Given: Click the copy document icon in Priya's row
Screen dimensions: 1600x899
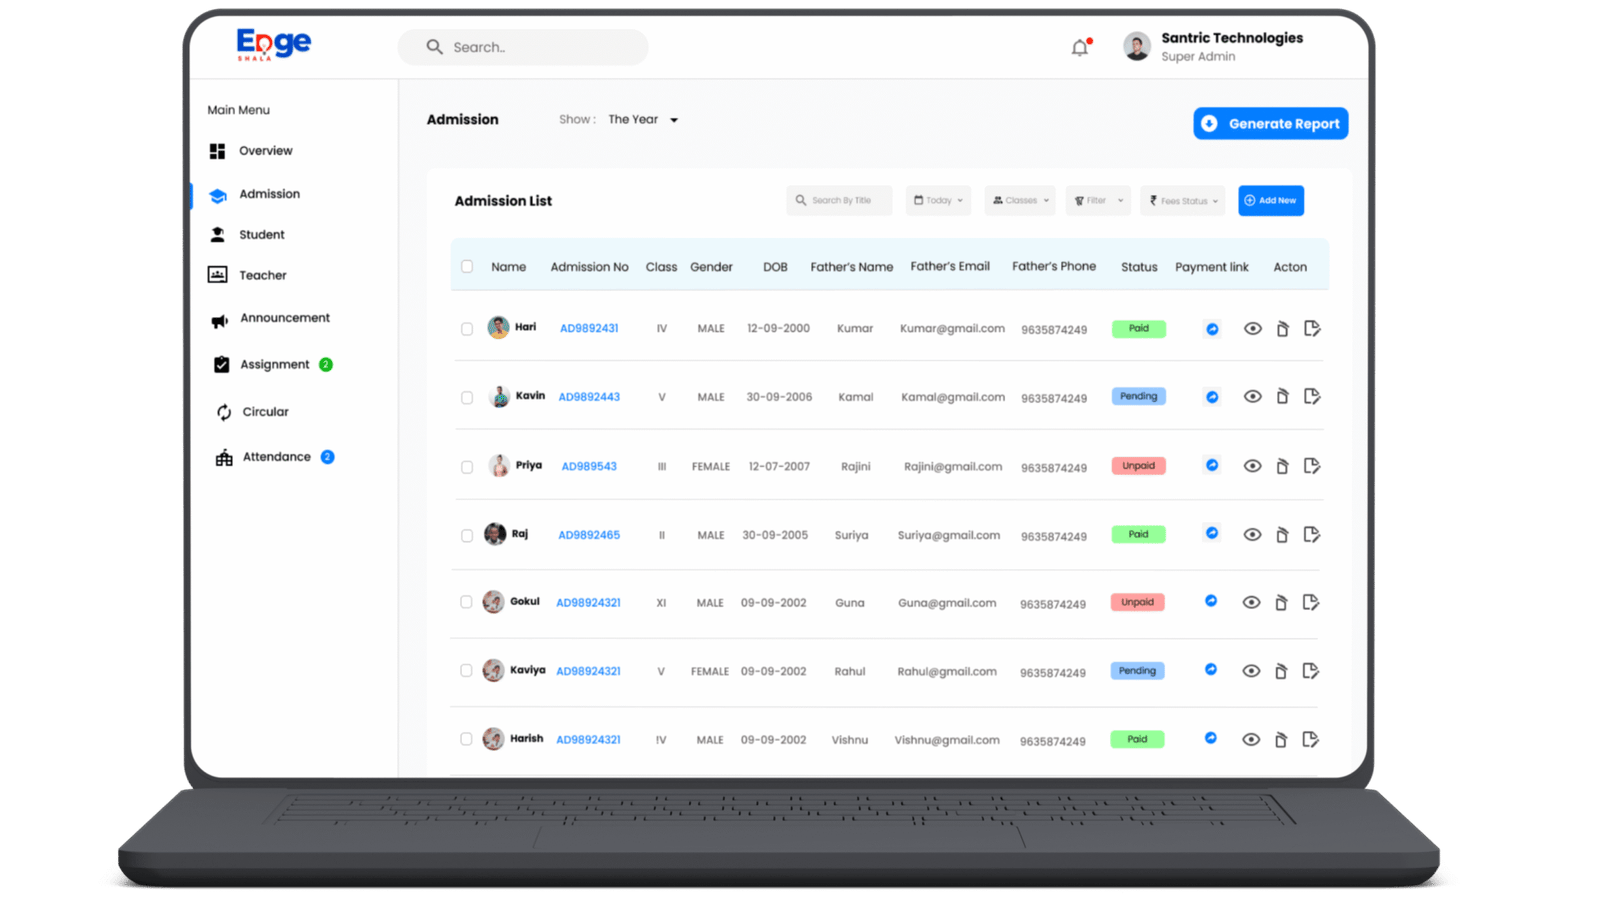Looking at the screenshot, I should pyautogui.click(x=1282, y=467).
